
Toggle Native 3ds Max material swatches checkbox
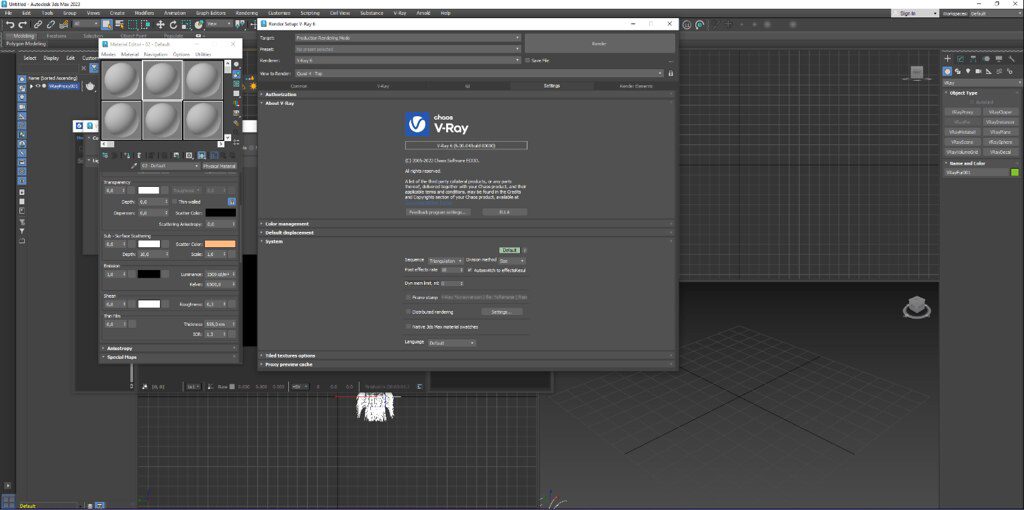coord(409,327)
